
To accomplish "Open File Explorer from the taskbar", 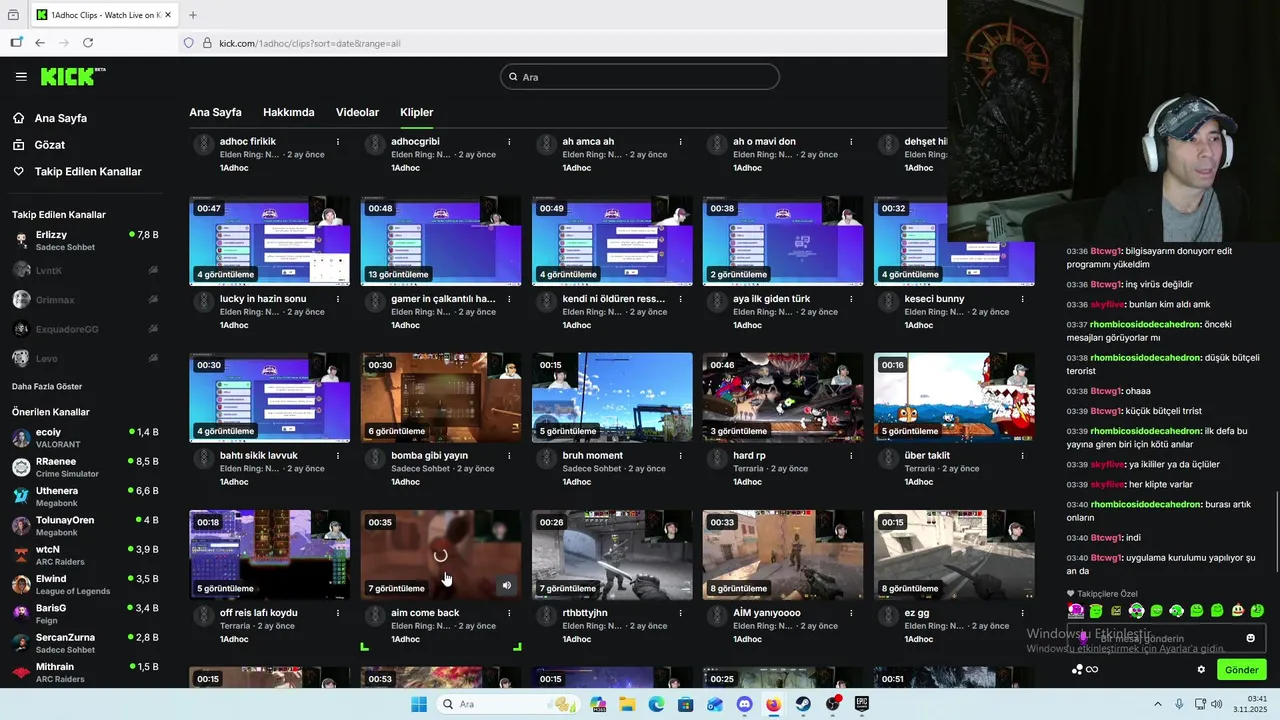I will tap(627, 704).
